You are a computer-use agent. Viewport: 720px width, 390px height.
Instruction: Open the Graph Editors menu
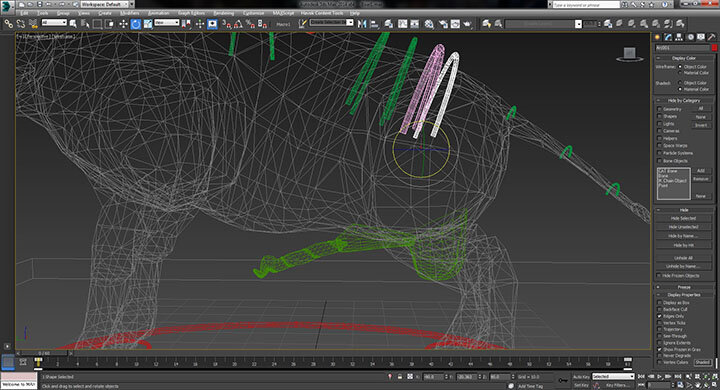(191, 13)
